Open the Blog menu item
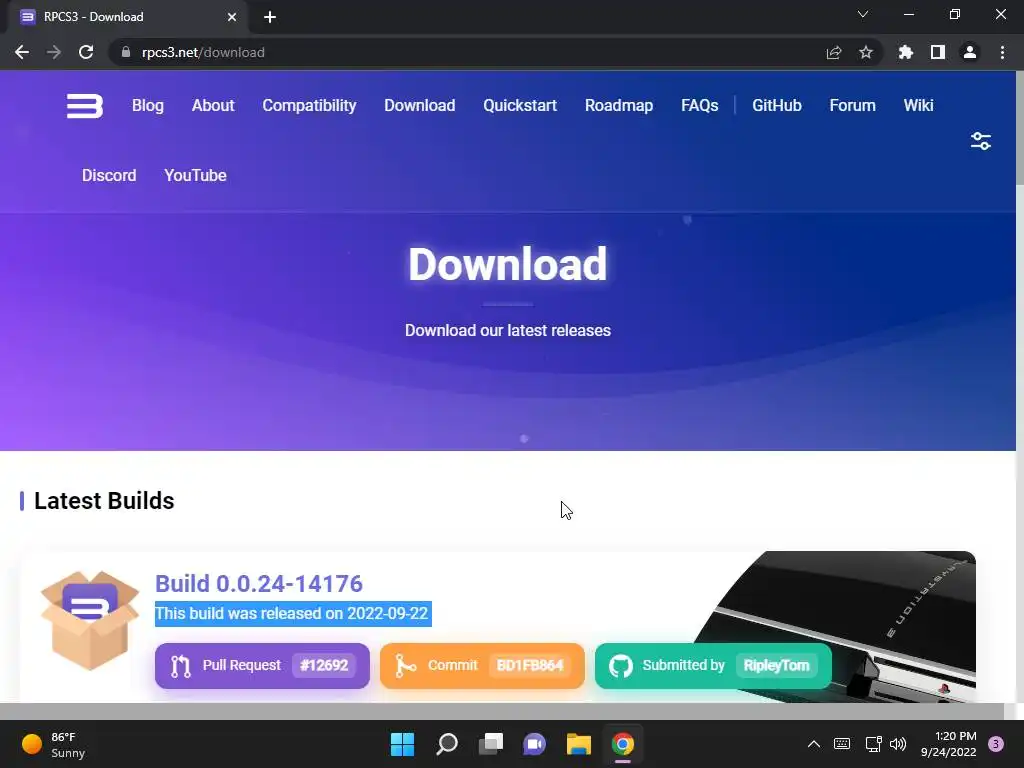The width and height of the screenshot is (1024, 768). pos(148,105)
